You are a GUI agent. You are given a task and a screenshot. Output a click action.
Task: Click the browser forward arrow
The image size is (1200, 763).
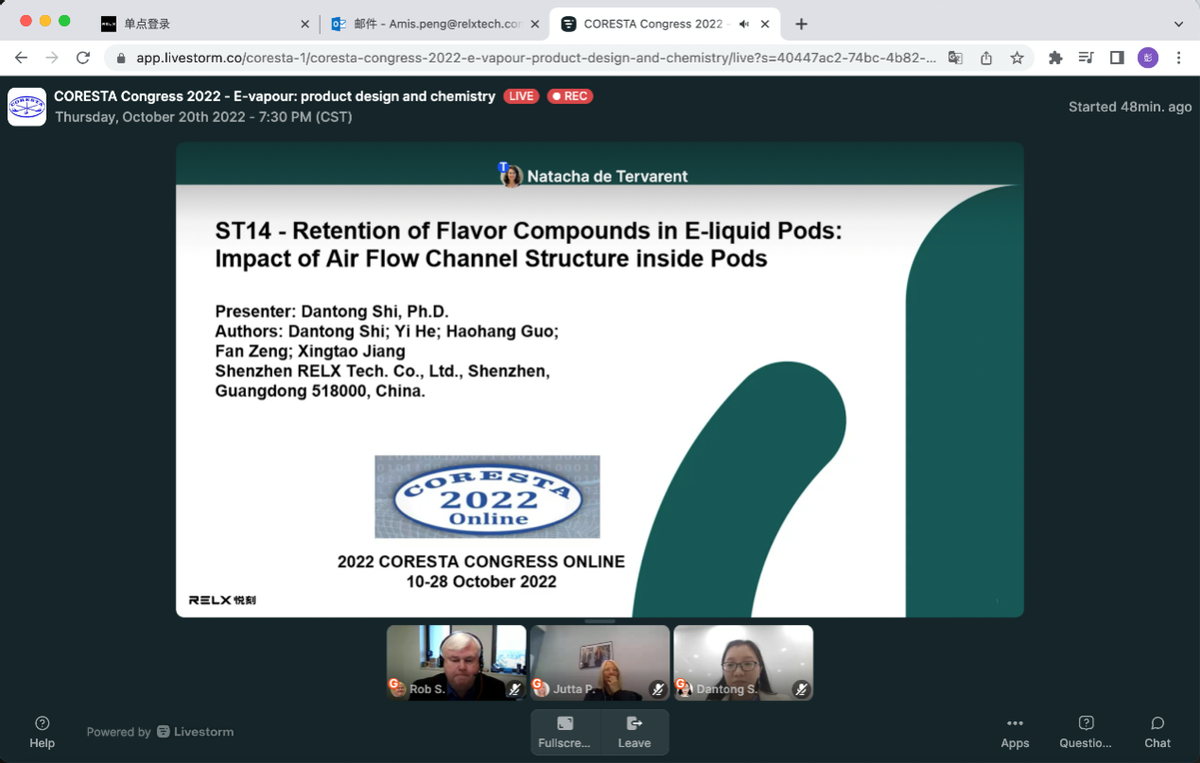pyautogui.click(x=52, y=58)
